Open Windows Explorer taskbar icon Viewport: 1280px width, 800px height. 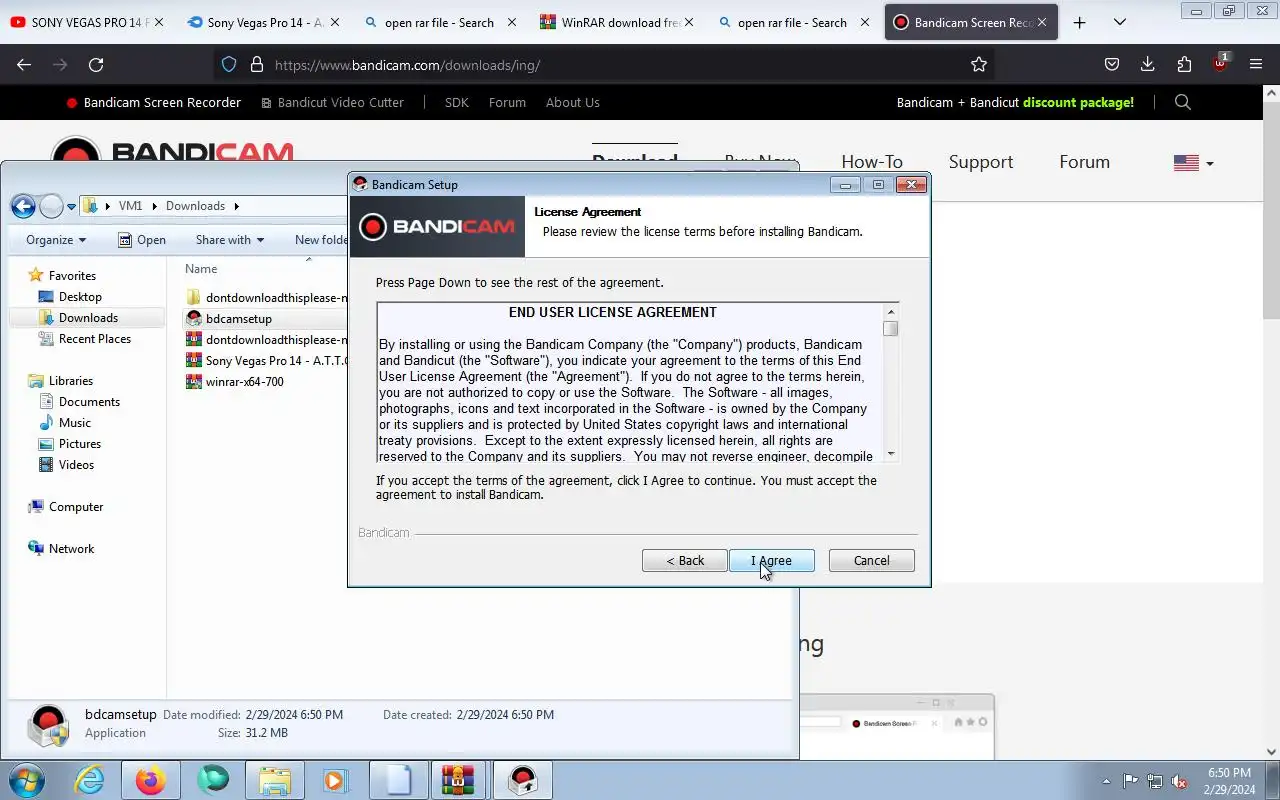tap(275, 780)
